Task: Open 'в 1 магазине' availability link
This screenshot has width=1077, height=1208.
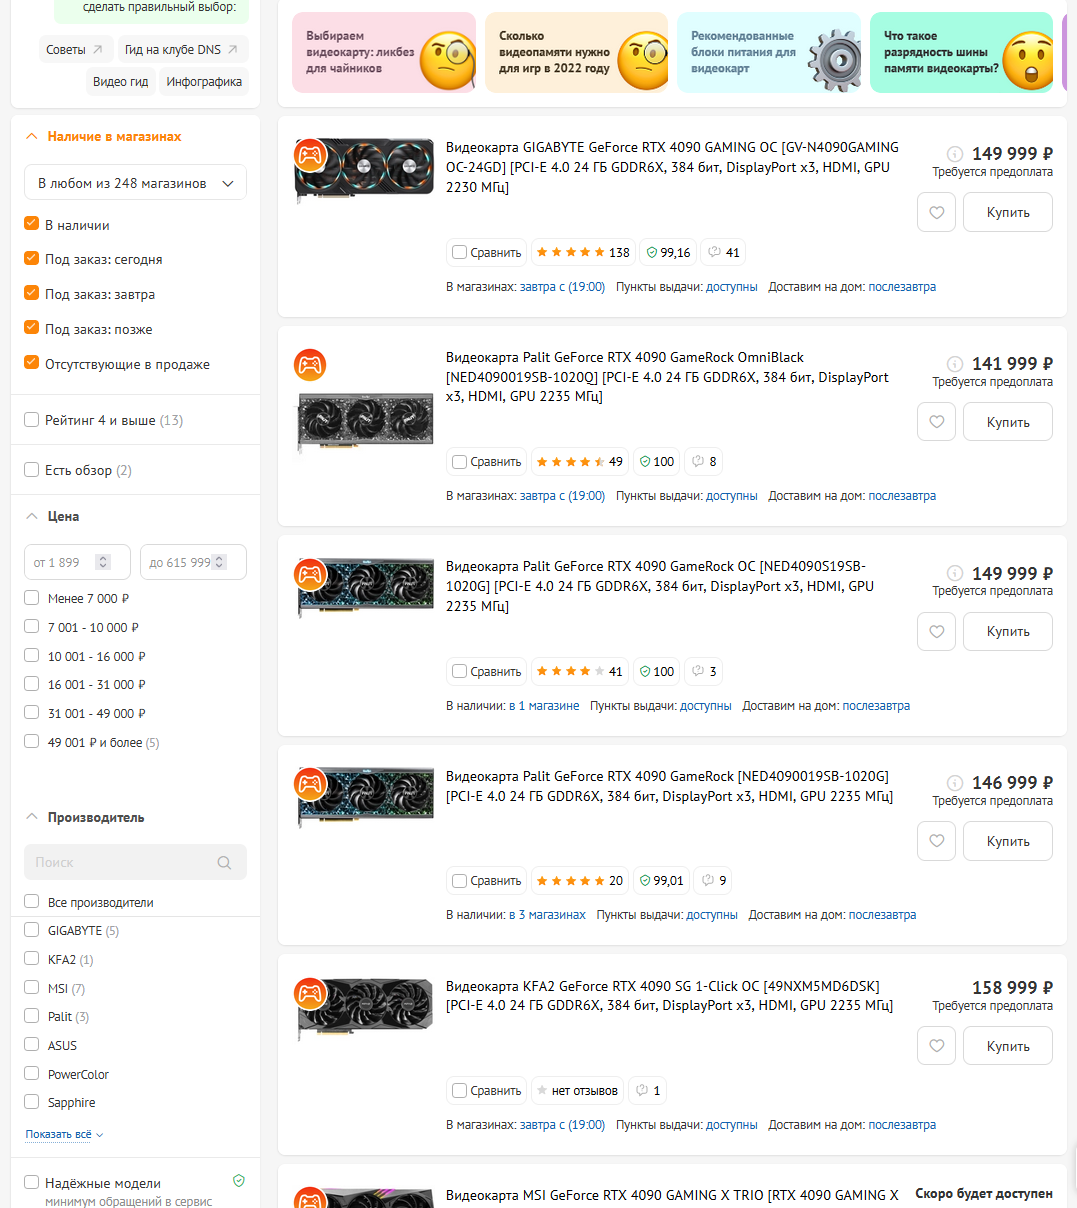Action: click(544, 706)
